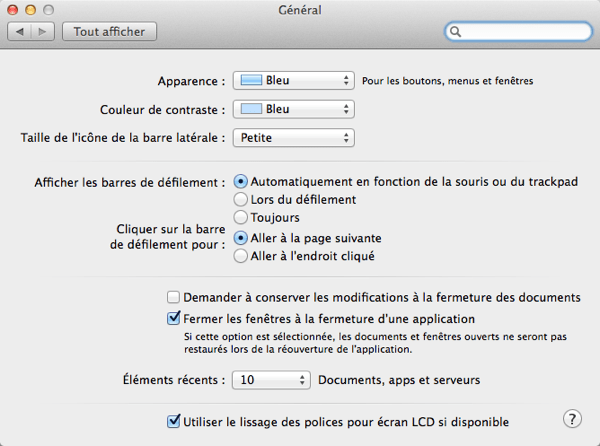Image resolution: width=600 pixels, height=446 pixels.
Task: Click the red close window button
Action: (14, 10)
